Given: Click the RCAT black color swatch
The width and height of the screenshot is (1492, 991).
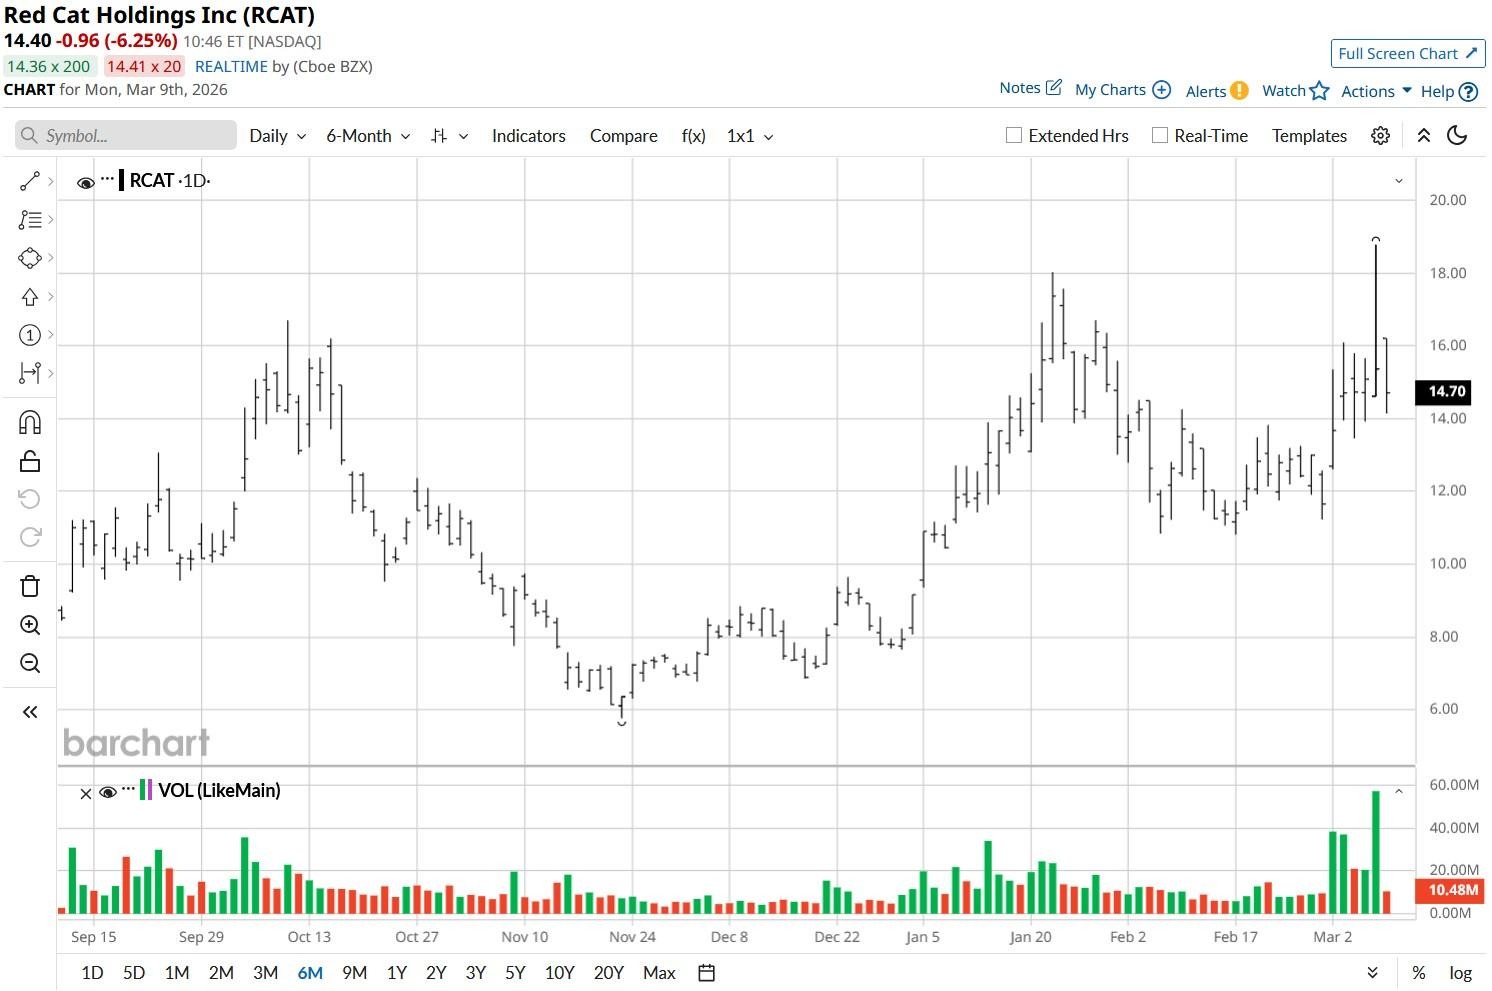Looking at the screenshot, I should pos(121,180).
